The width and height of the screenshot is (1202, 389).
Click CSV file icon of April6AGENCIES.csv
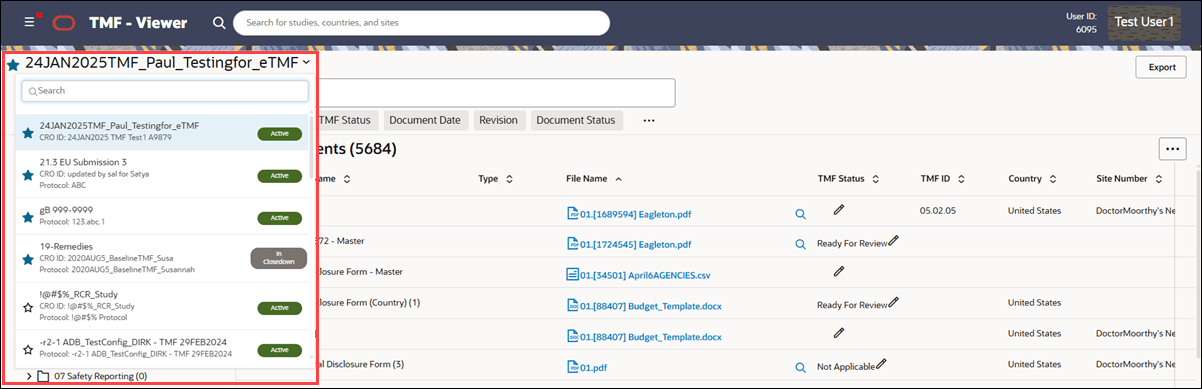[x=573, y=274]
